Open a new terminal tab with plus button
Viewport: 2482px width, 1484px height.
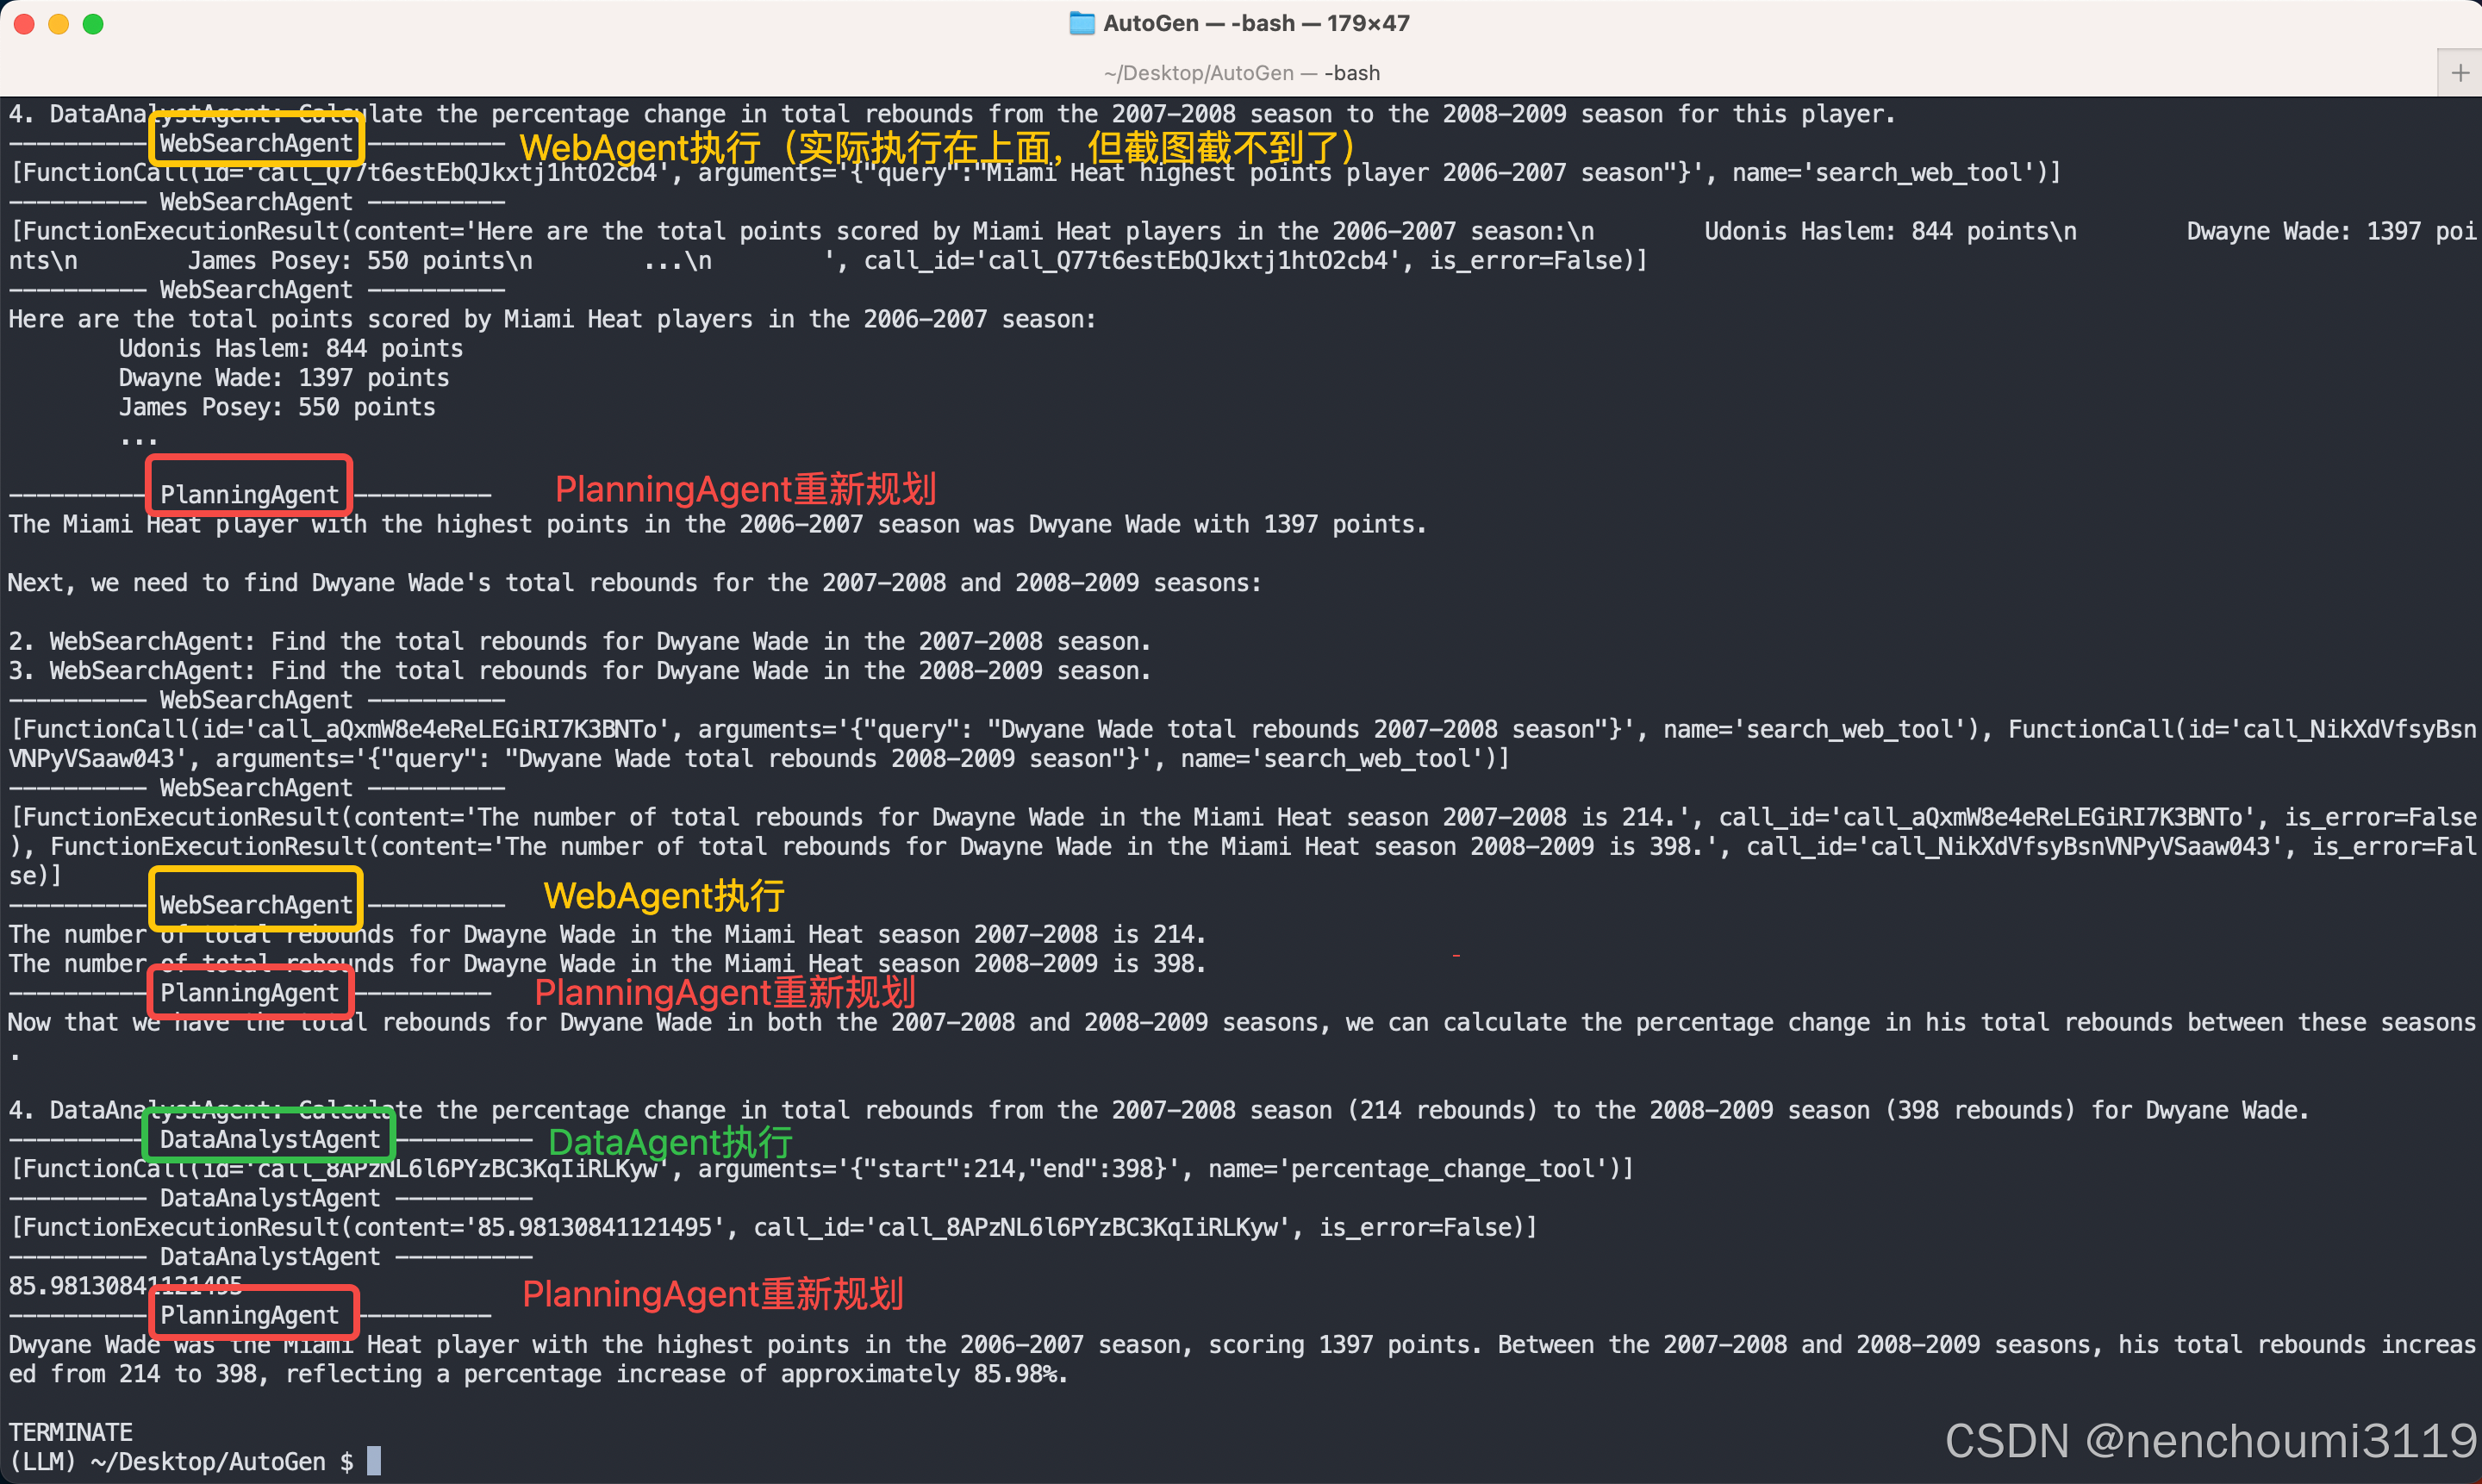(x=2460, y=73)
